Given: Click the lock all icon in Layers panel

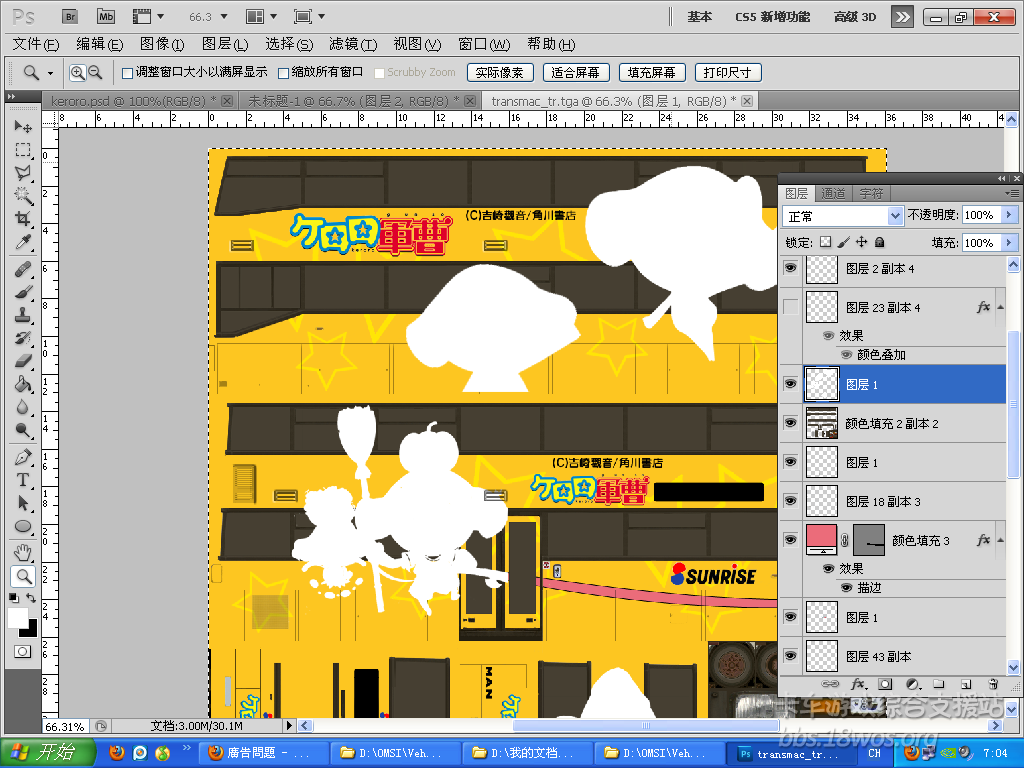Looking at the screenshot, I should pyautogui.click(x=879, y=242).
